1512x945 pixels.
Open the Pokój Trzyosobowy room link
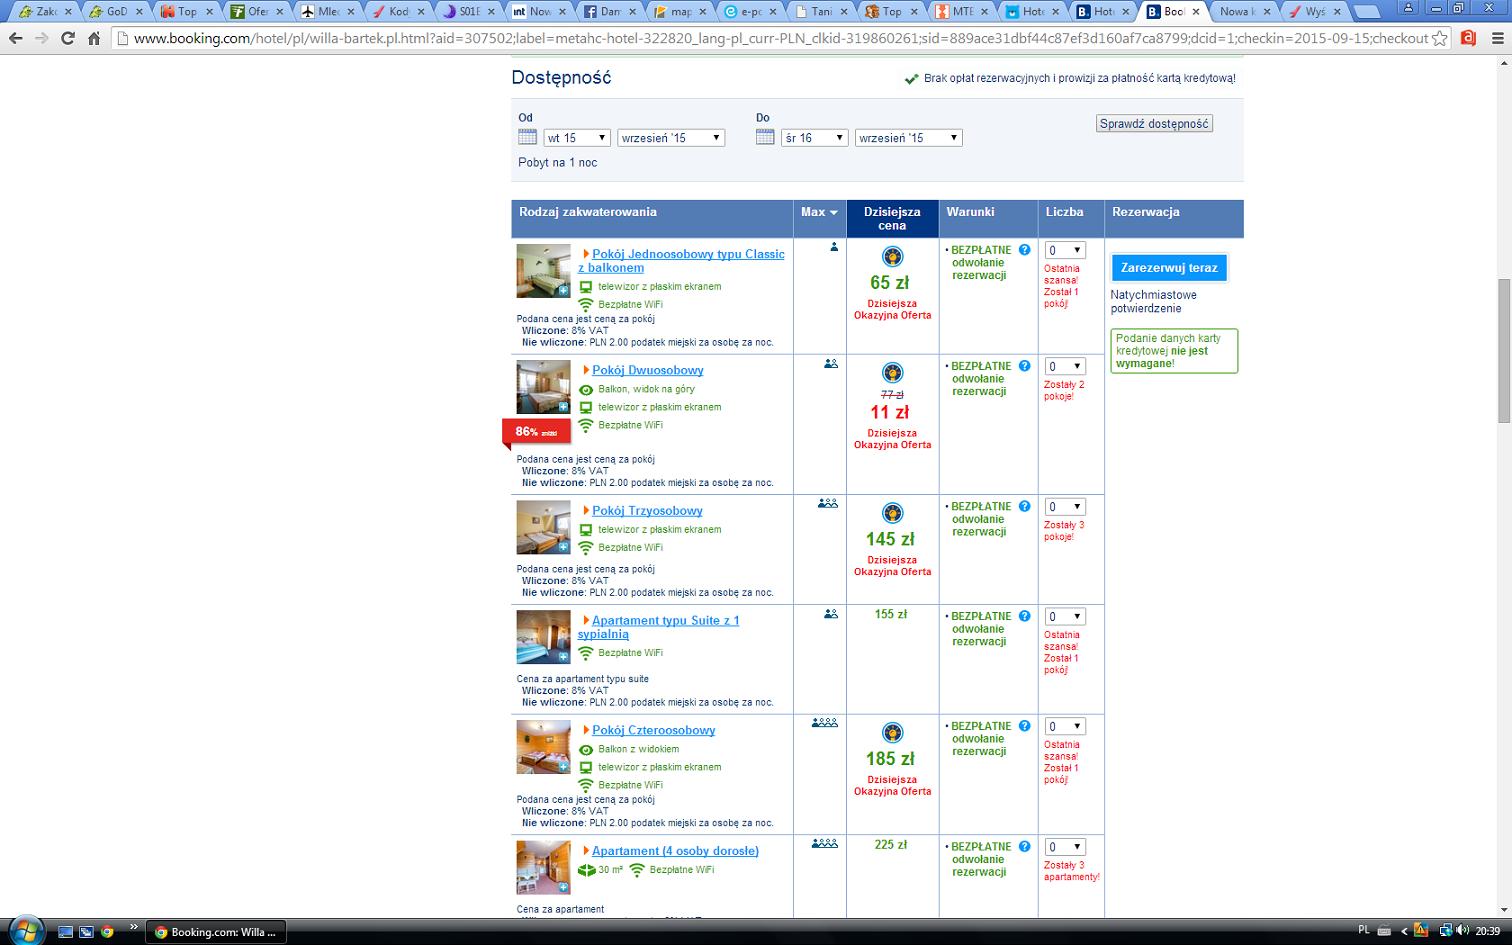(647, 510)
